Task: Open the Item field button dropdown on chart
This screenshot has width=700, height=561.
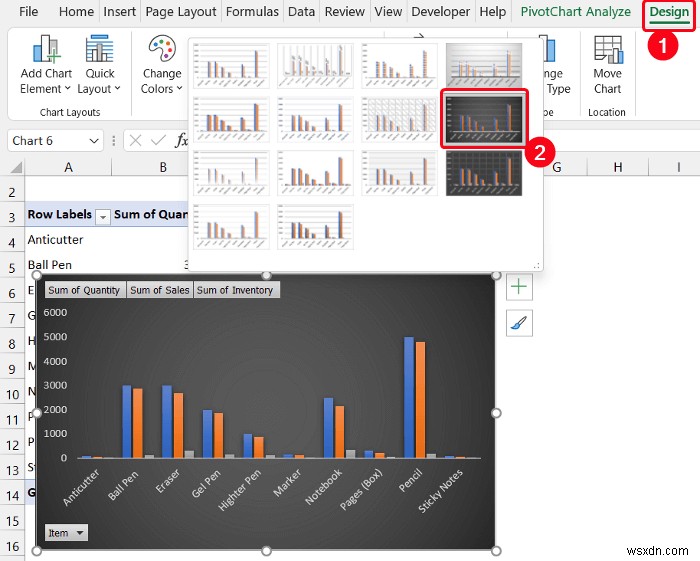Action: (x=66, y=532)
